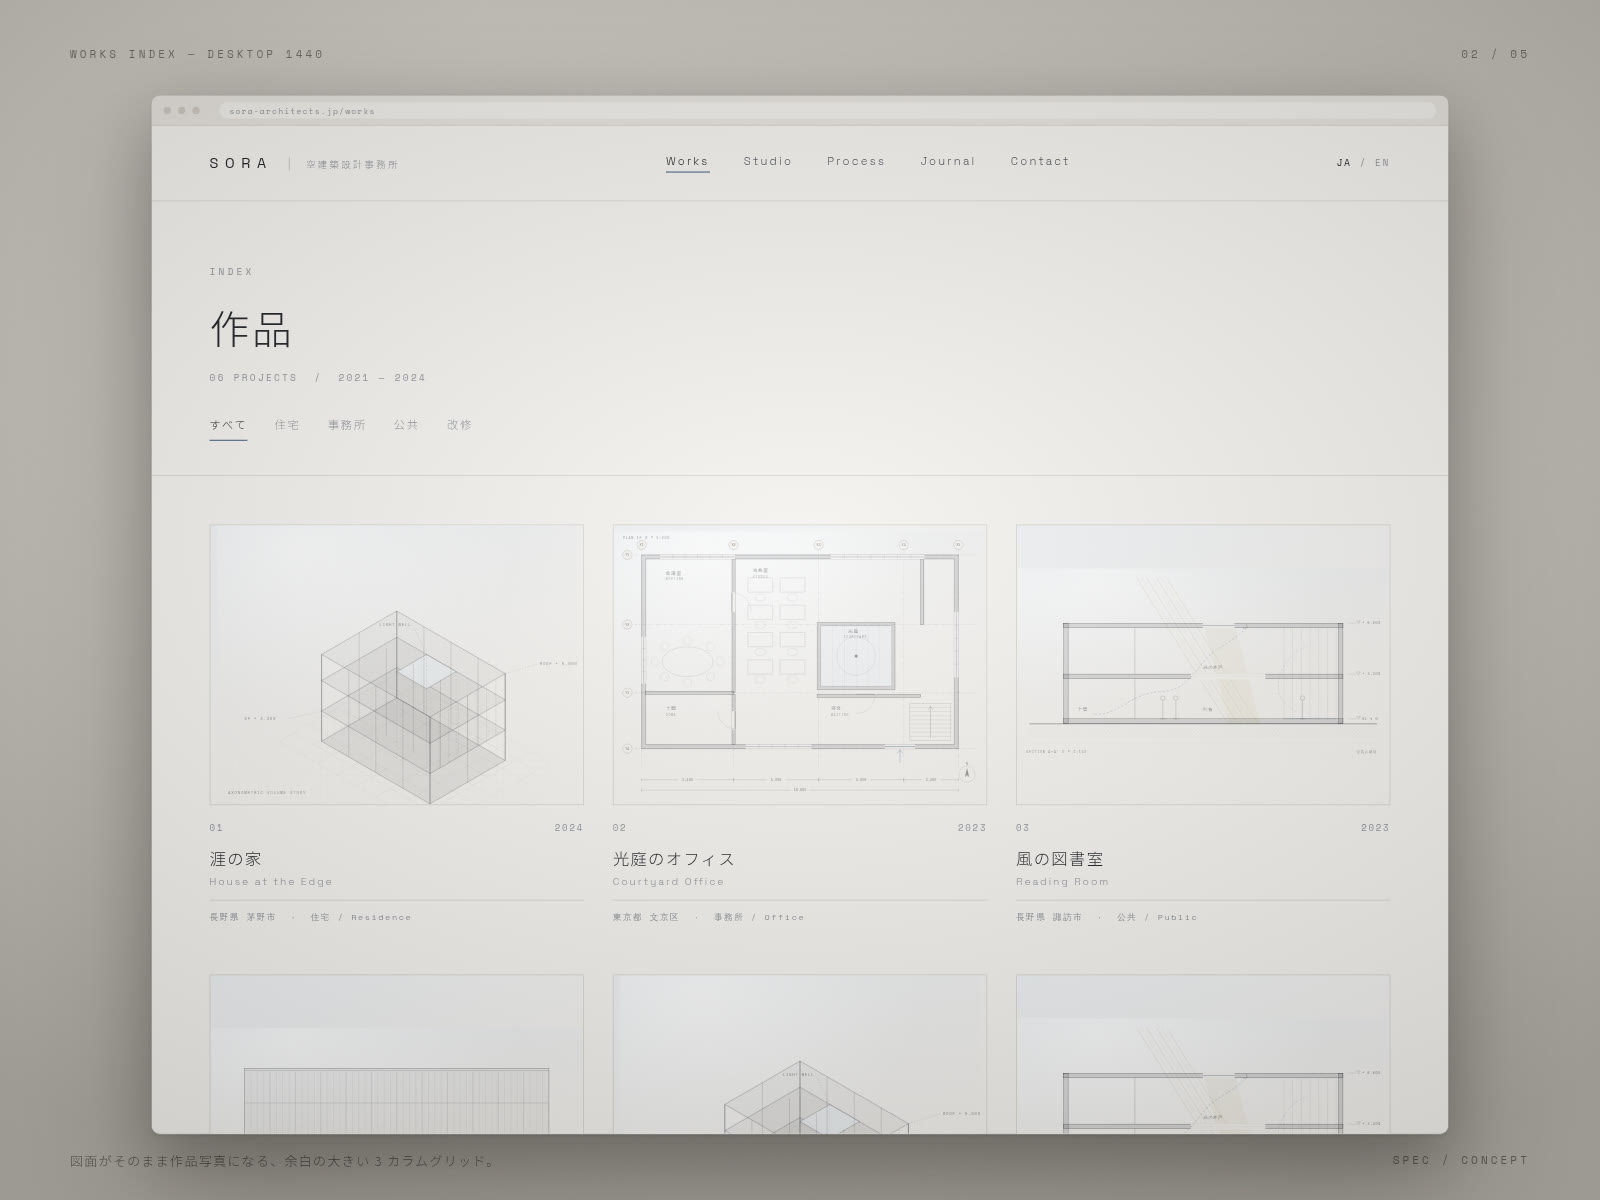Click the House at the Edge subtitle

pos(271,882)
